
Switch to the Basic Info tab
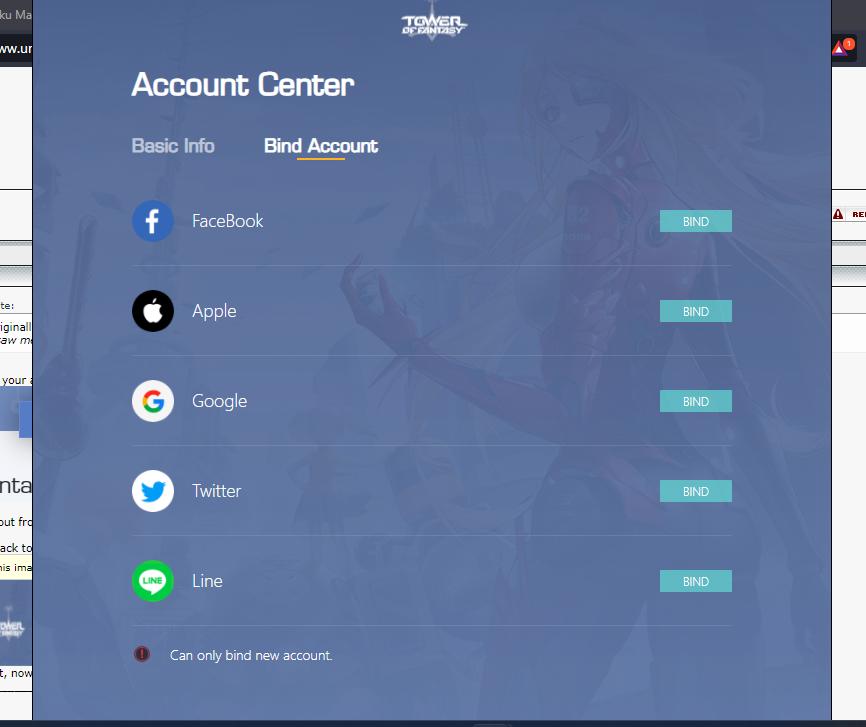point(173,146)
